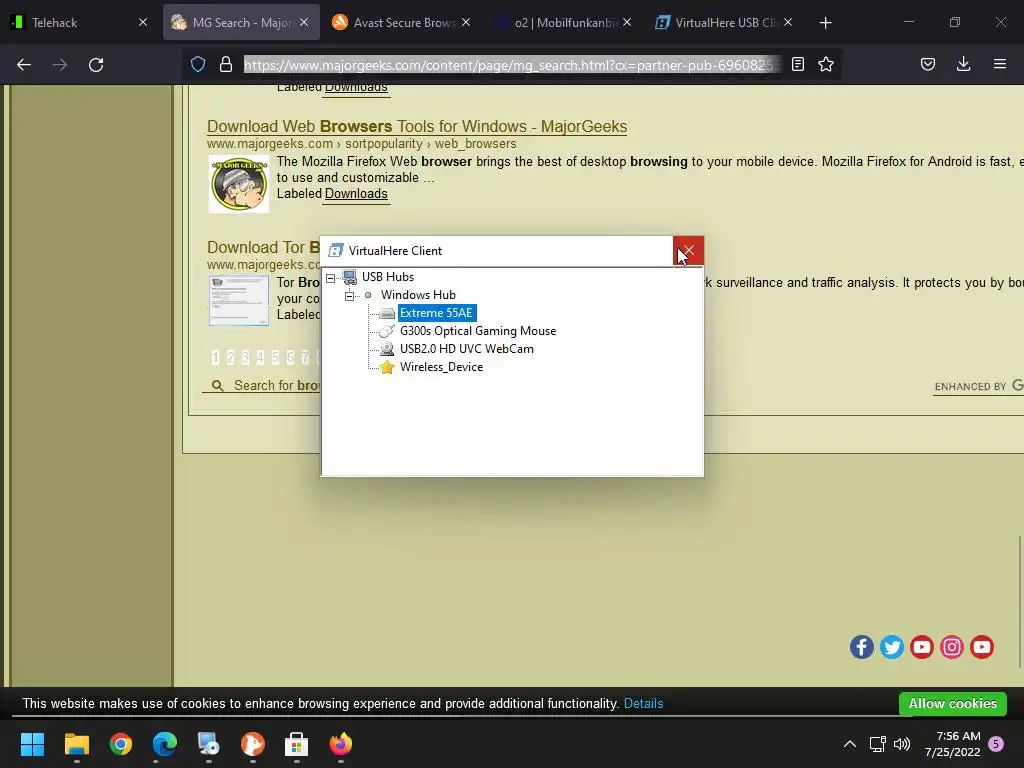Open cookie Details link
This screenshot has width=1024, height=768.
click(643, 704)
